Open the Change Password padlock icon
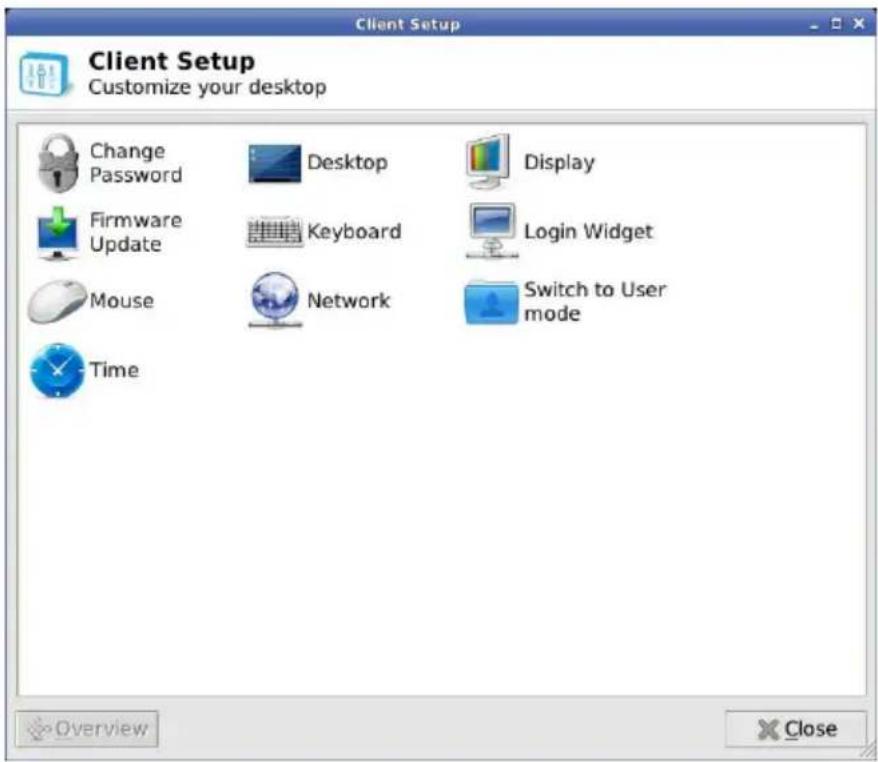The width and height of the screenshot is (878, 762). pos(58,163)
